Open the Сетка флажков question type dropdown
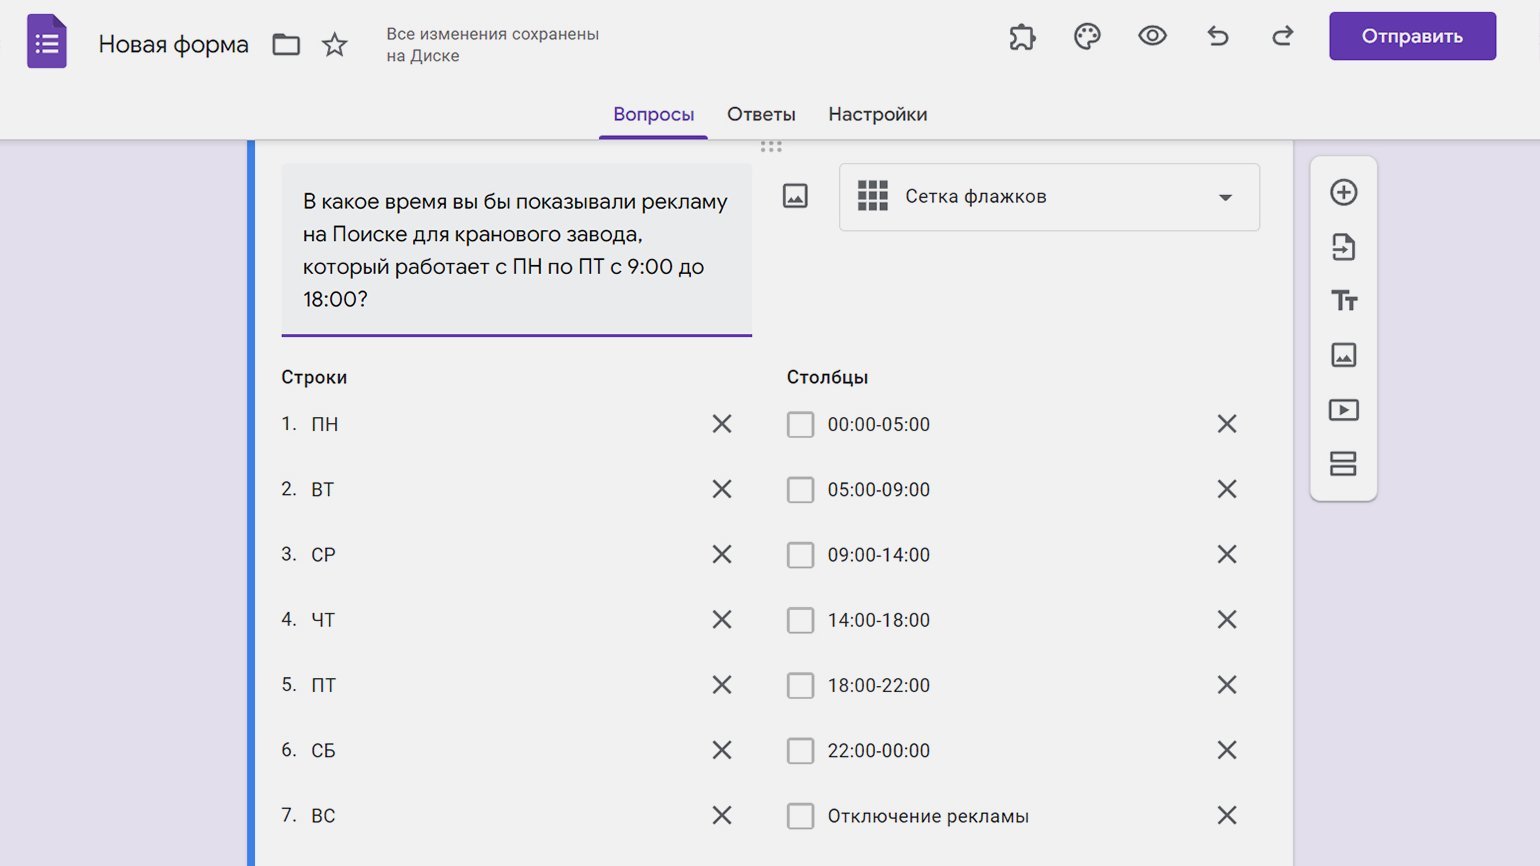The width and height of the screenshot is (1540, 866). pos(1049,197)
